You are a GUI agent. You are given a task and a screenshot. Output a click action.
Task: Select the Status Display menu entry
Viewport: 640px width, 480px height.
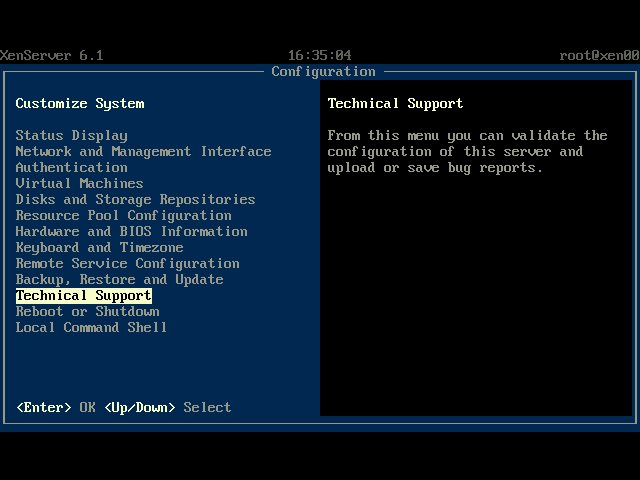(x=71, y=136)
